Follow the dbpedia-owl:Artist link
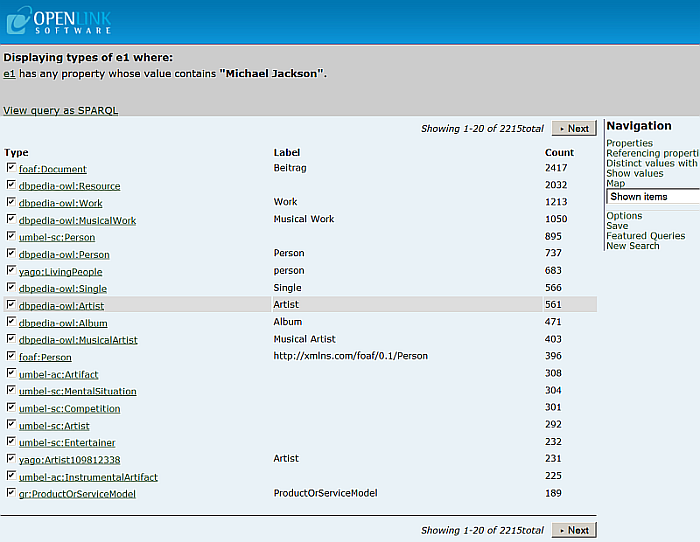 62,306
